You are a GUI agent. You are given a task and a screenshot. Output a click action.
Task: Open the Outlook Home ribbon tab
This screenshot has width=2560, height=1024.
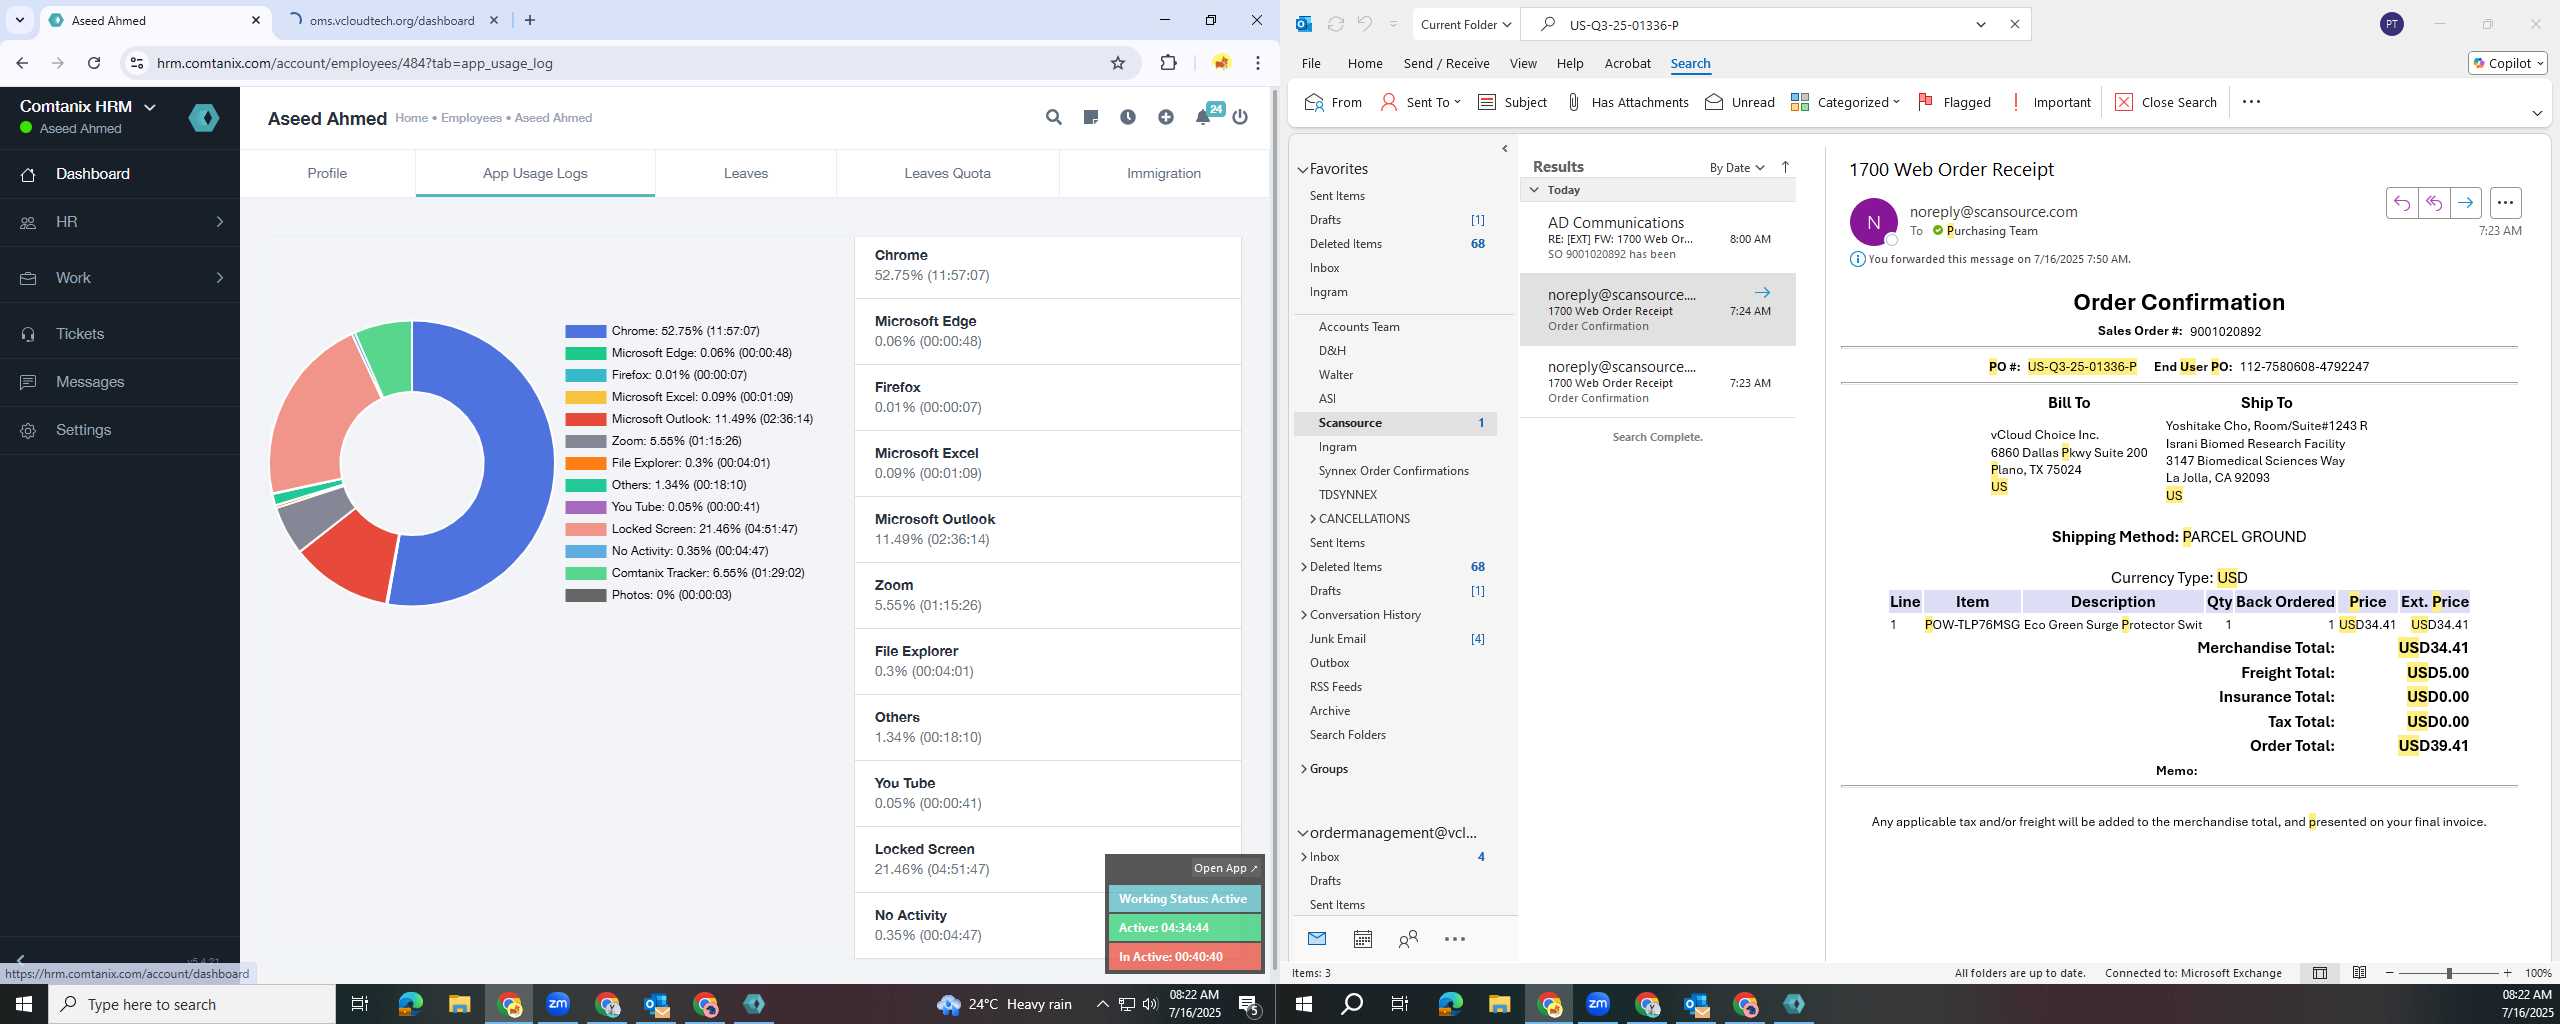coord(1365,63)
